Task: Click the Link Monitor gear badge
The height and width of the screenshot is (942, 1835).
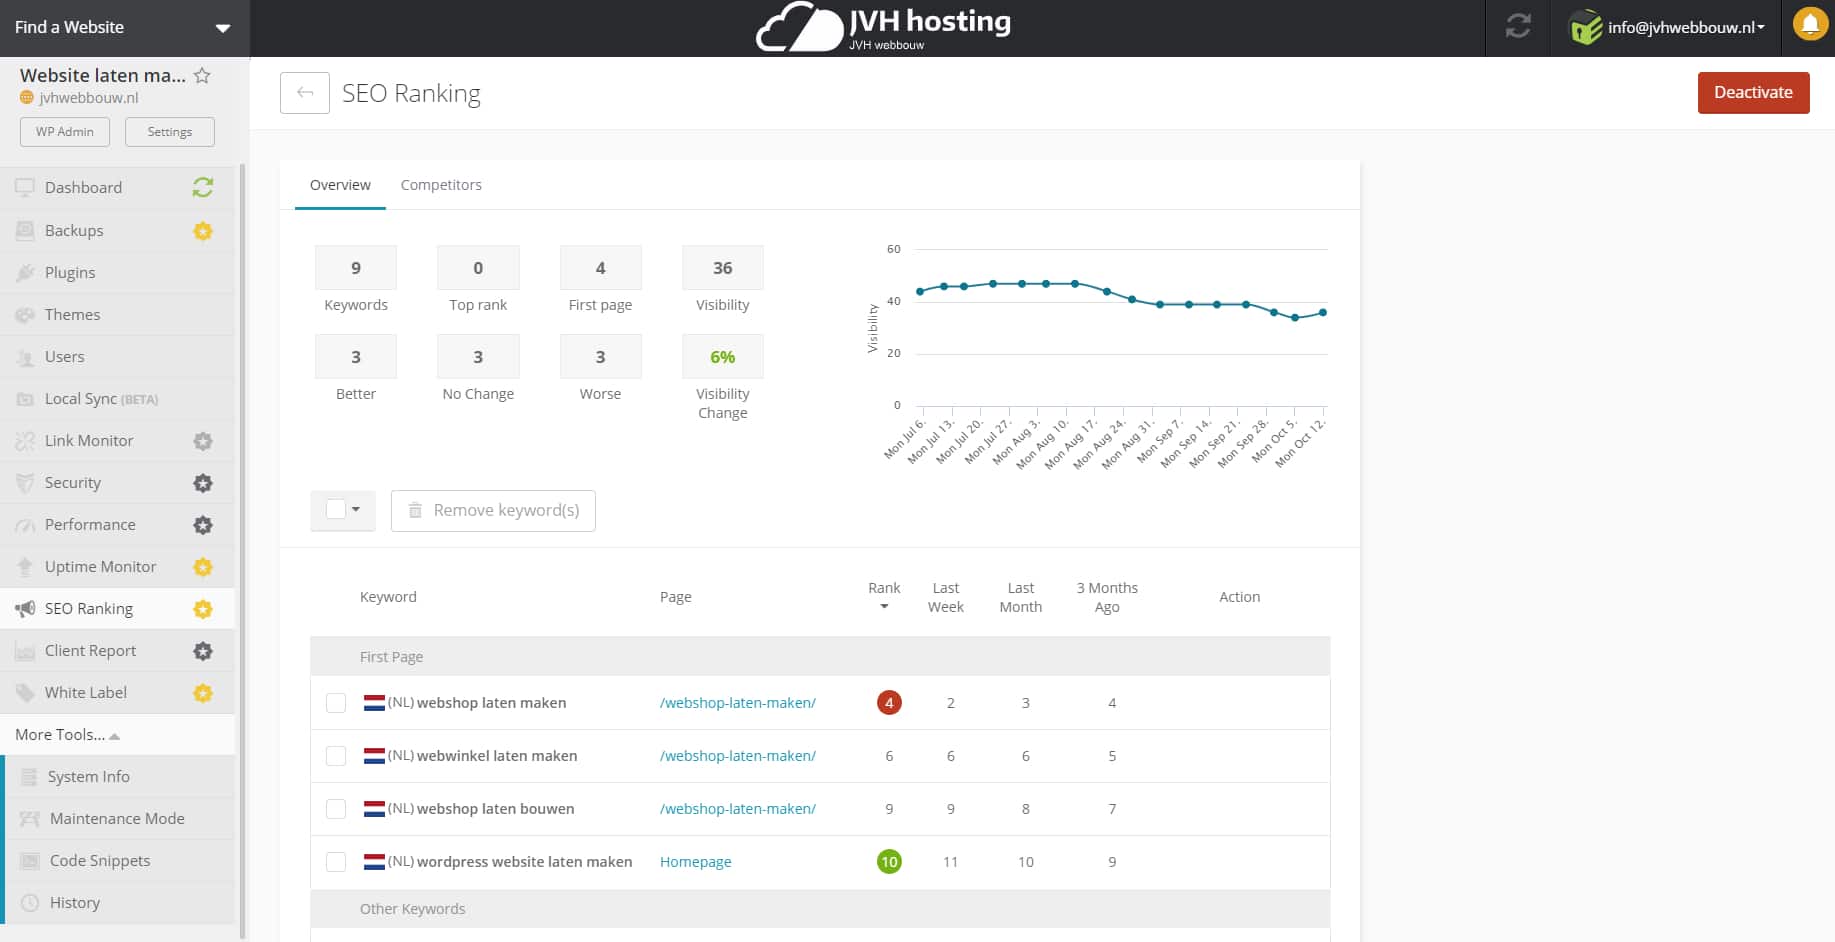Action: click(x=203, y=441)
